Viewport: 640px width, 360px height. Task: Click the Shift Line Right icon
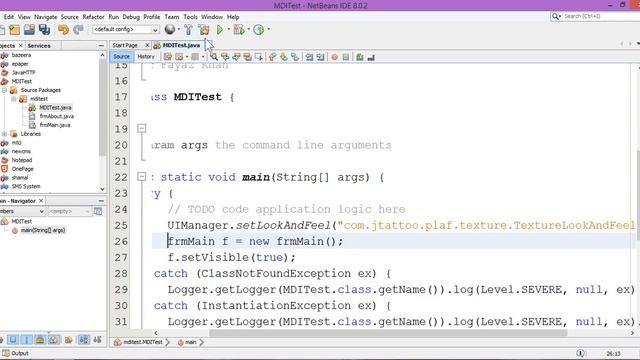coord(320,57)
